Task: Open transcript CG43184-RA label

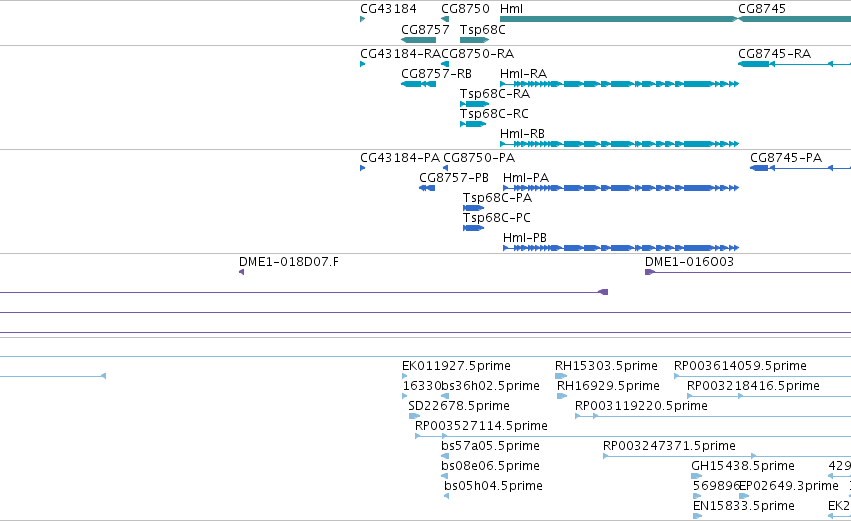Action: (x=400, y=54)
